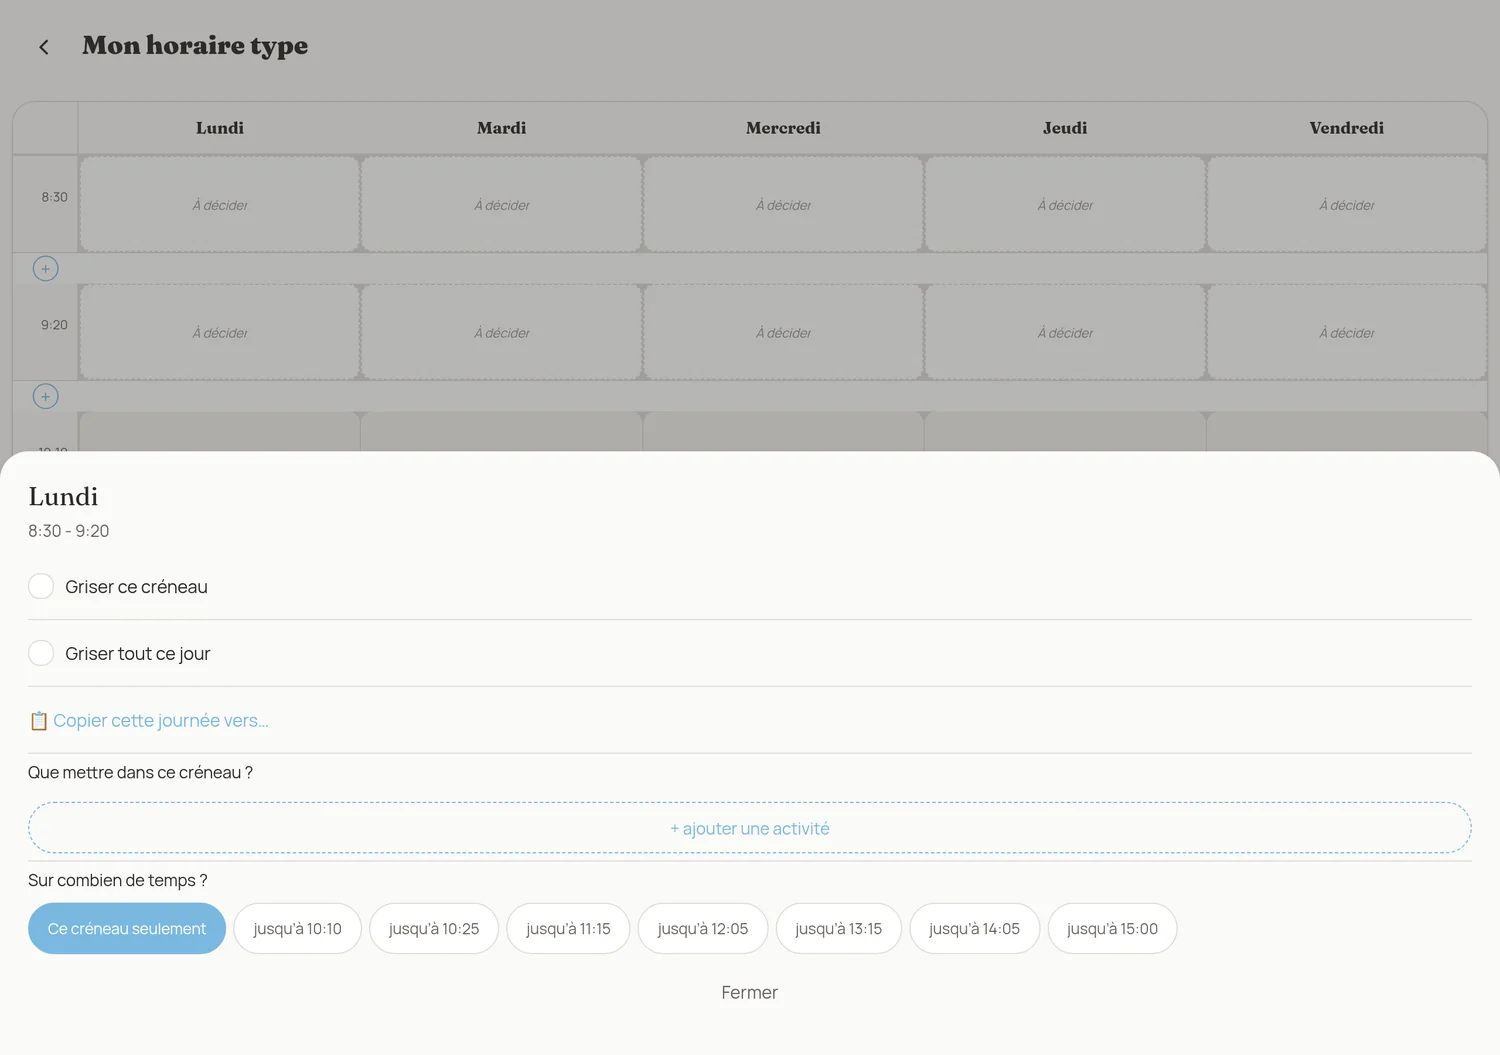Click the Vendredi column header
This screenshot has width=1500, height=1055.
1347,128
